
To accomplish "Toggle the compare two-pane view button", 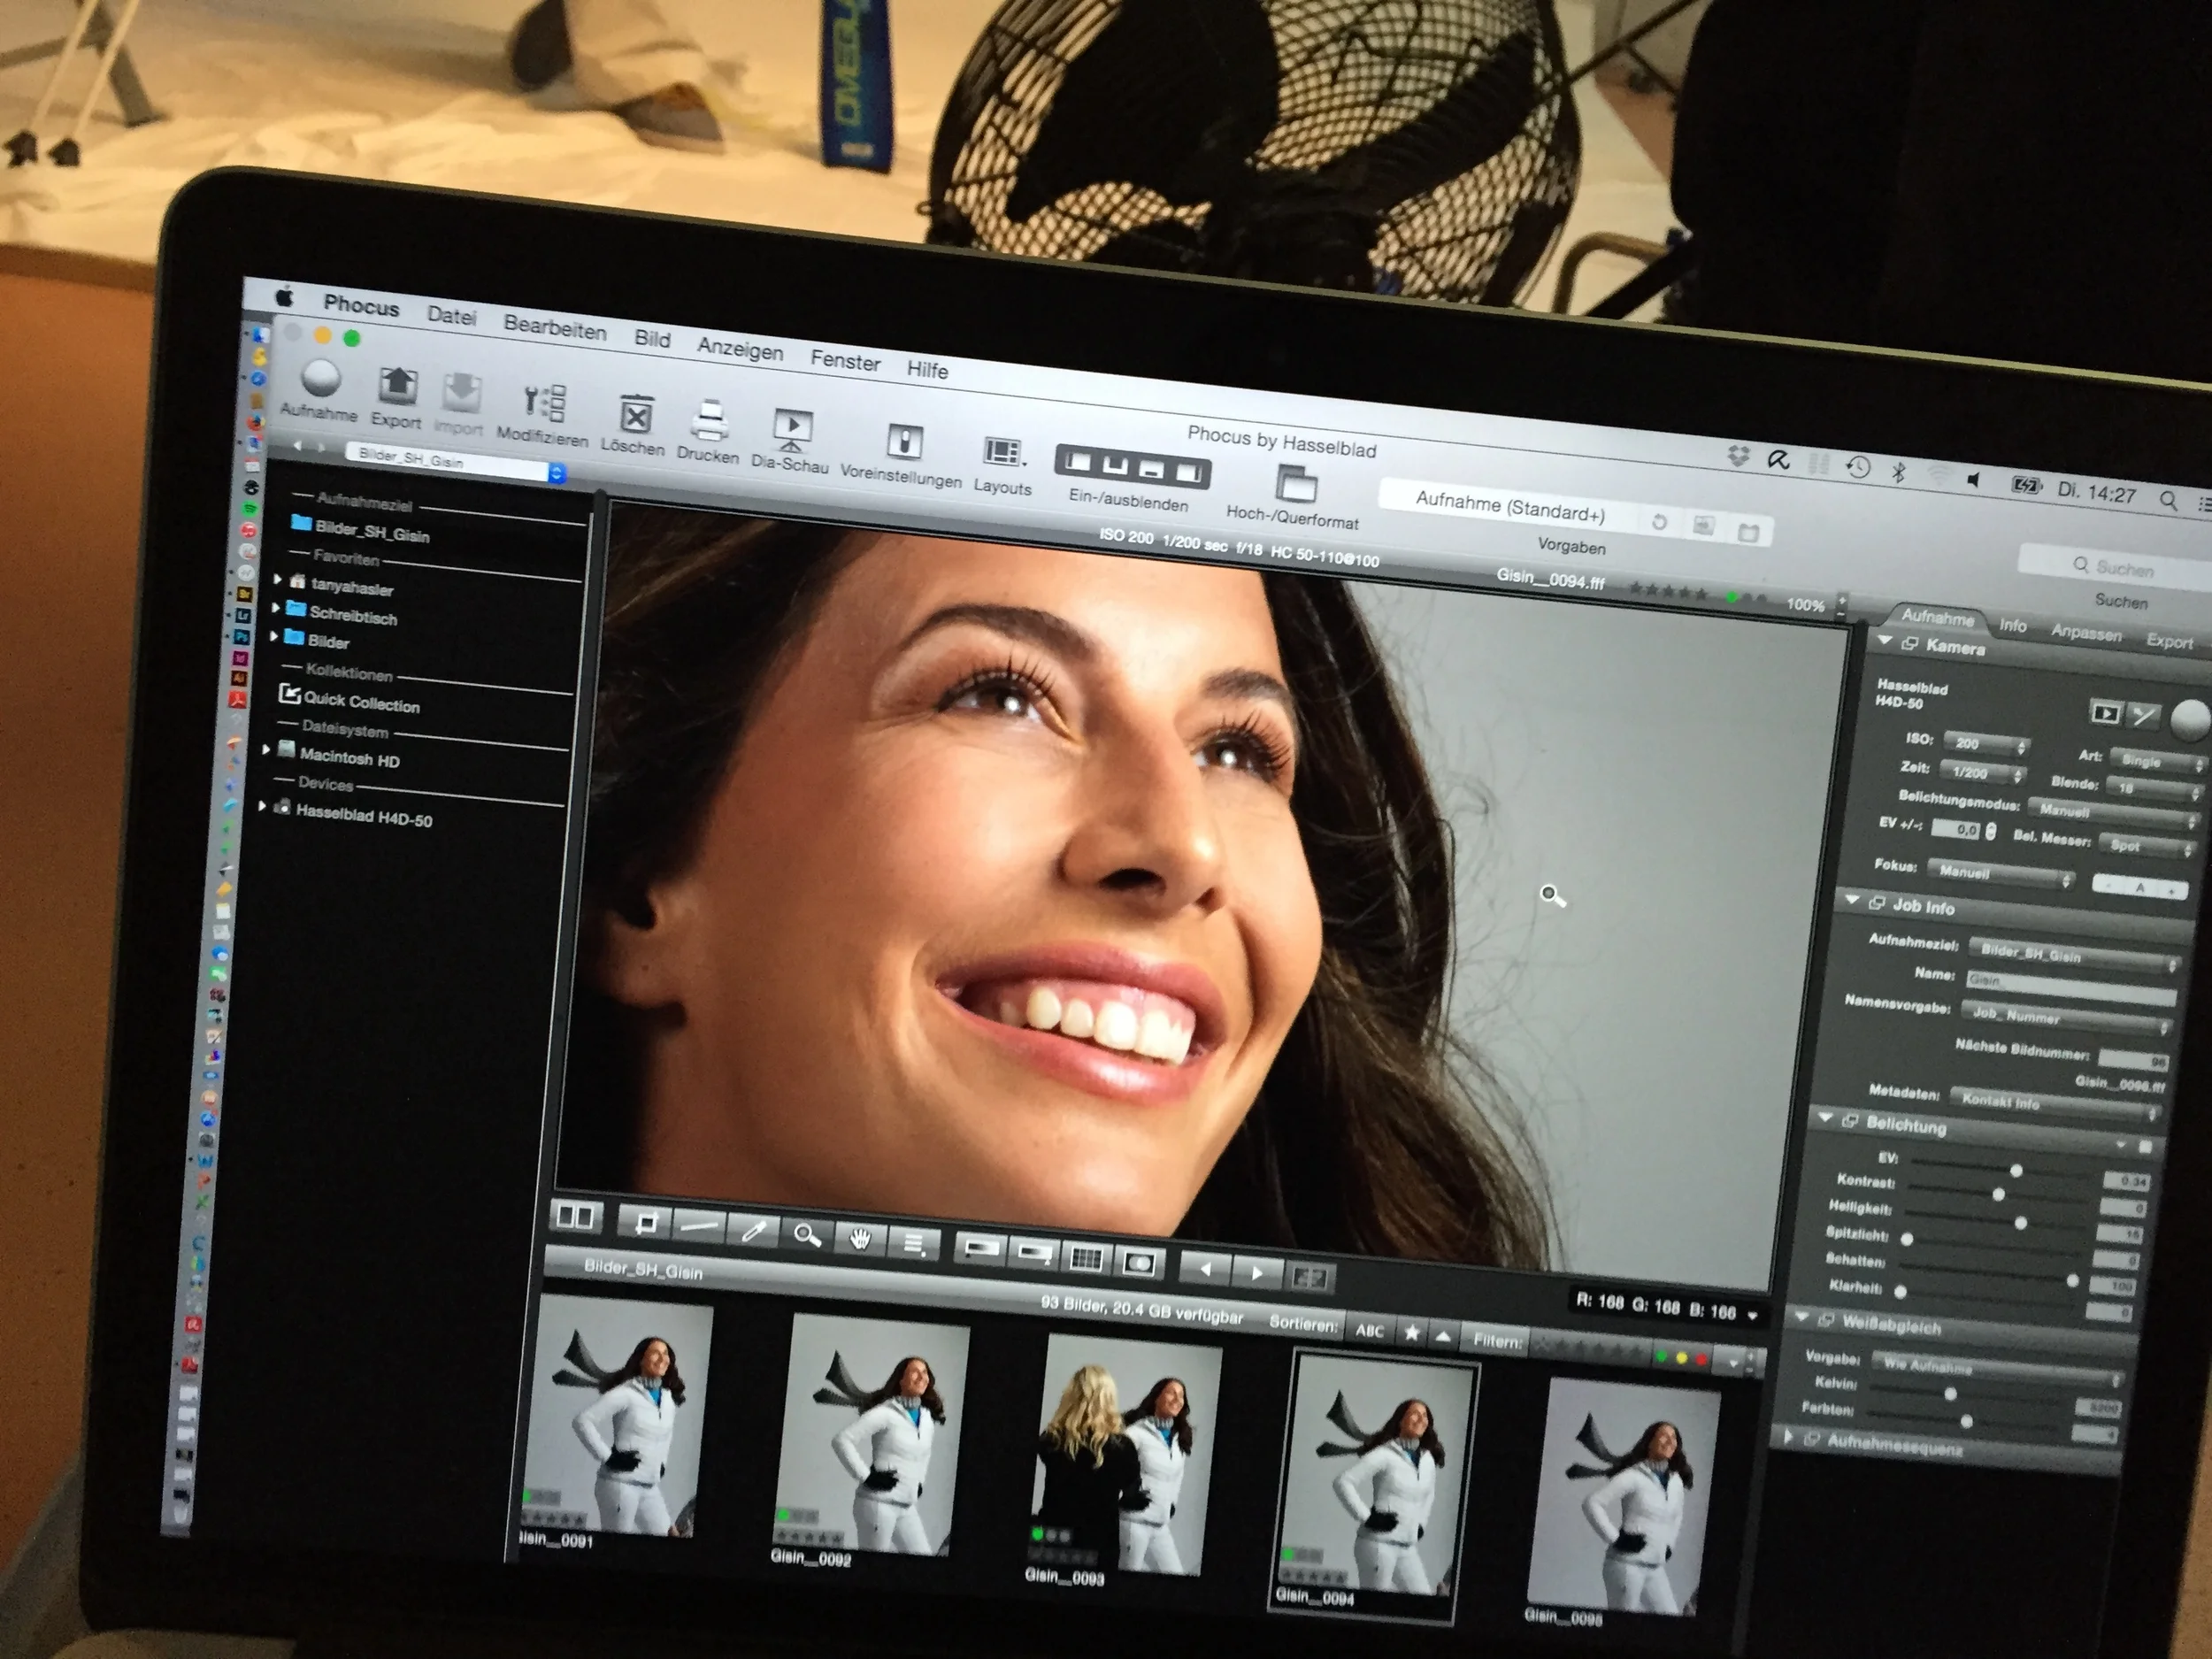I will click(575, 1217).
